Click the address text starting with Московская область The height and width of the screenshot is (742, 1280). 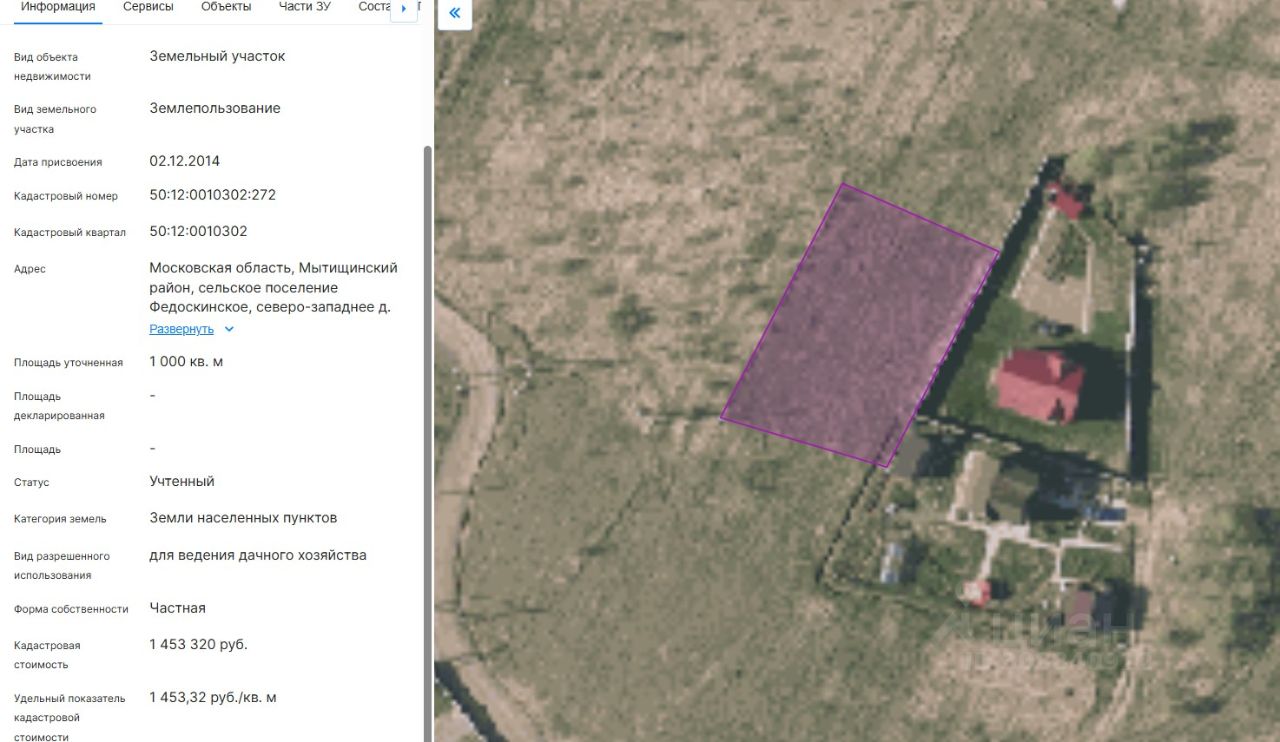274,287
